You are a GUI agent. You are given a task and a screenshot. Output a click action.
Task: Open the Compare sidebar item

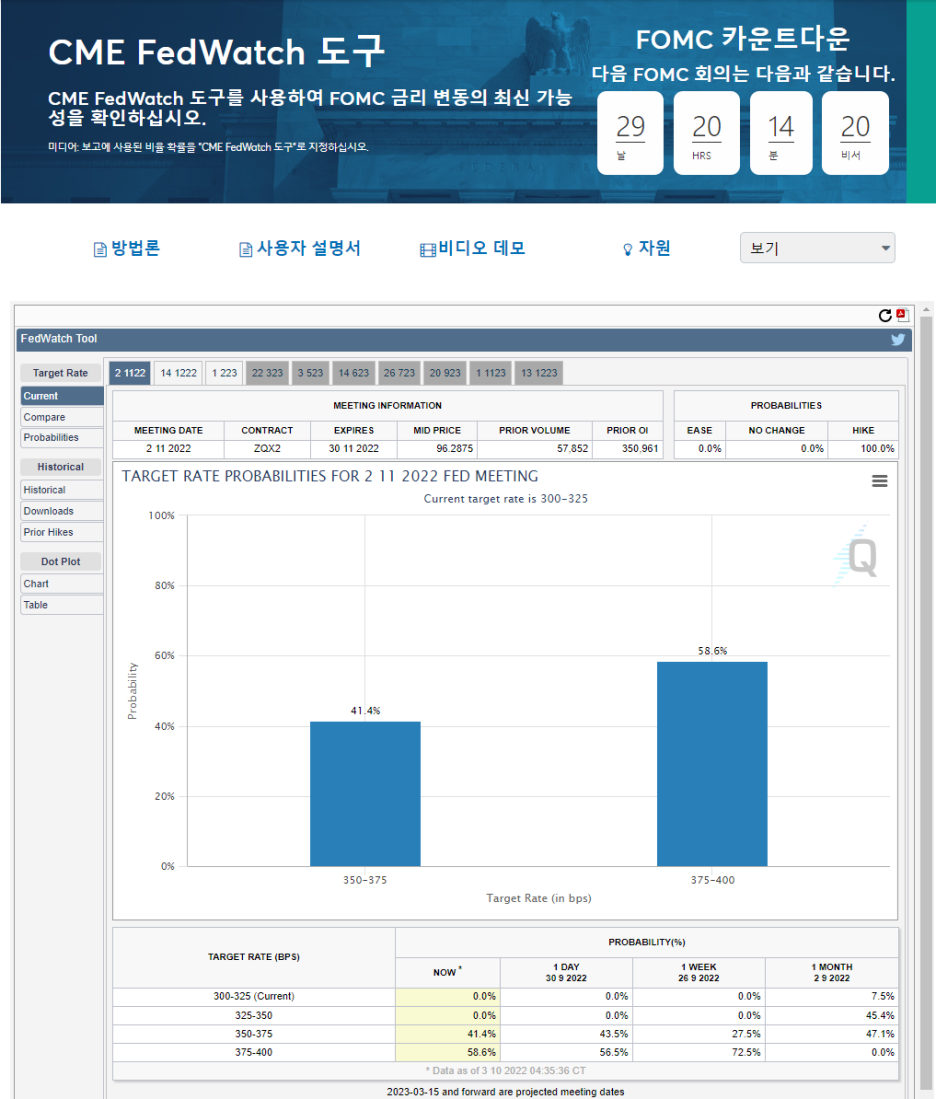62,417
